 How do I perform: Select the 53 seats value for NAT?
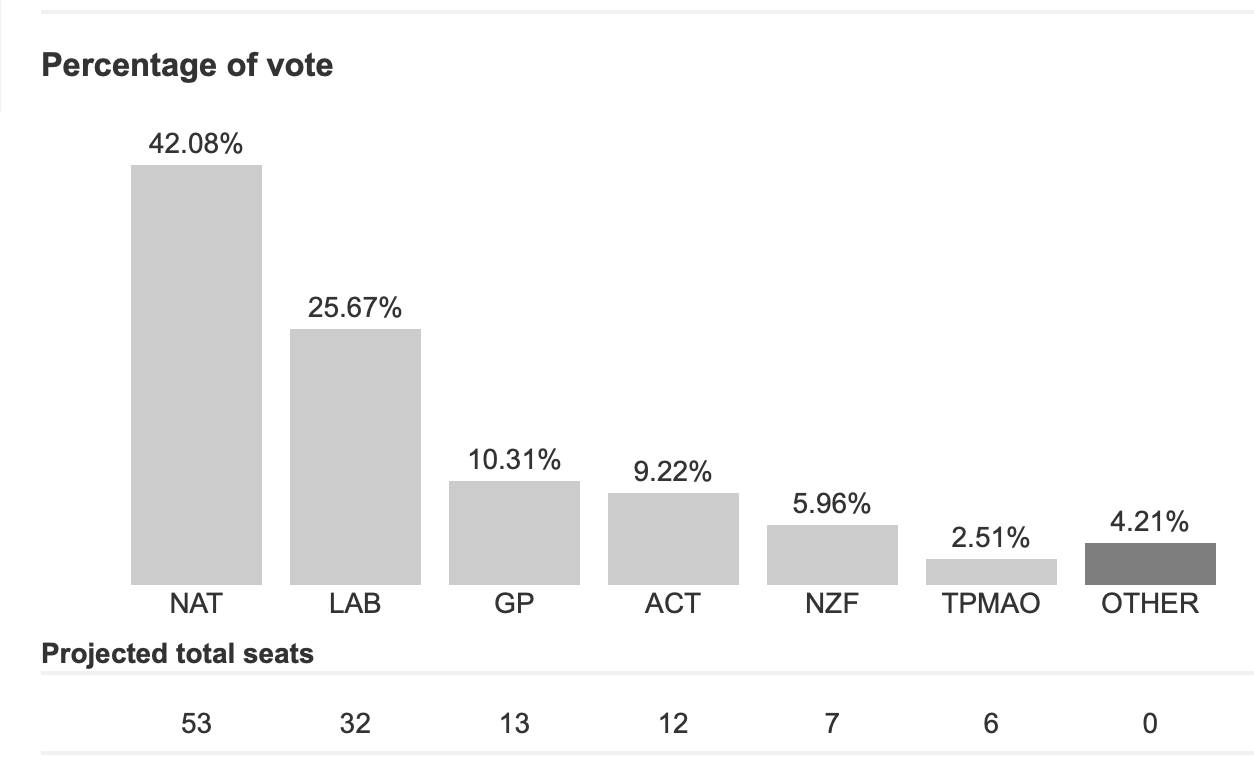point(196,723)
